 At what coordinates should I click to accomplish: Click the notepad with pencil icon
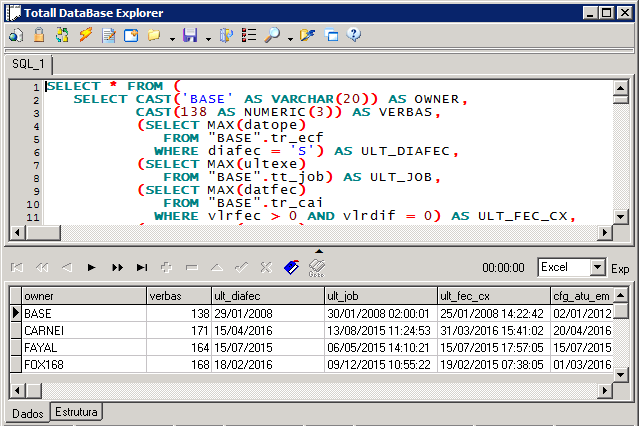108,35
